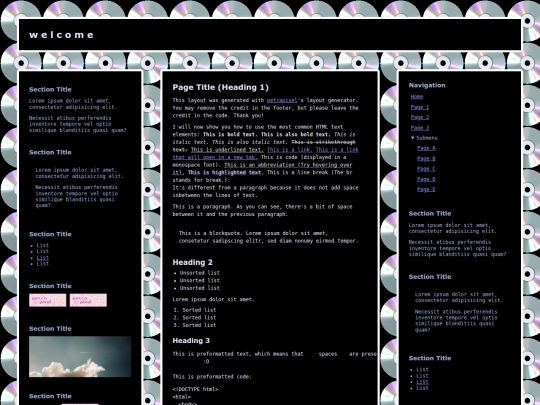The height and width of the screenshot is (405, 540).
Task: Click the abbreviation text with dotted underline
Action: click(x=288, y=165)
